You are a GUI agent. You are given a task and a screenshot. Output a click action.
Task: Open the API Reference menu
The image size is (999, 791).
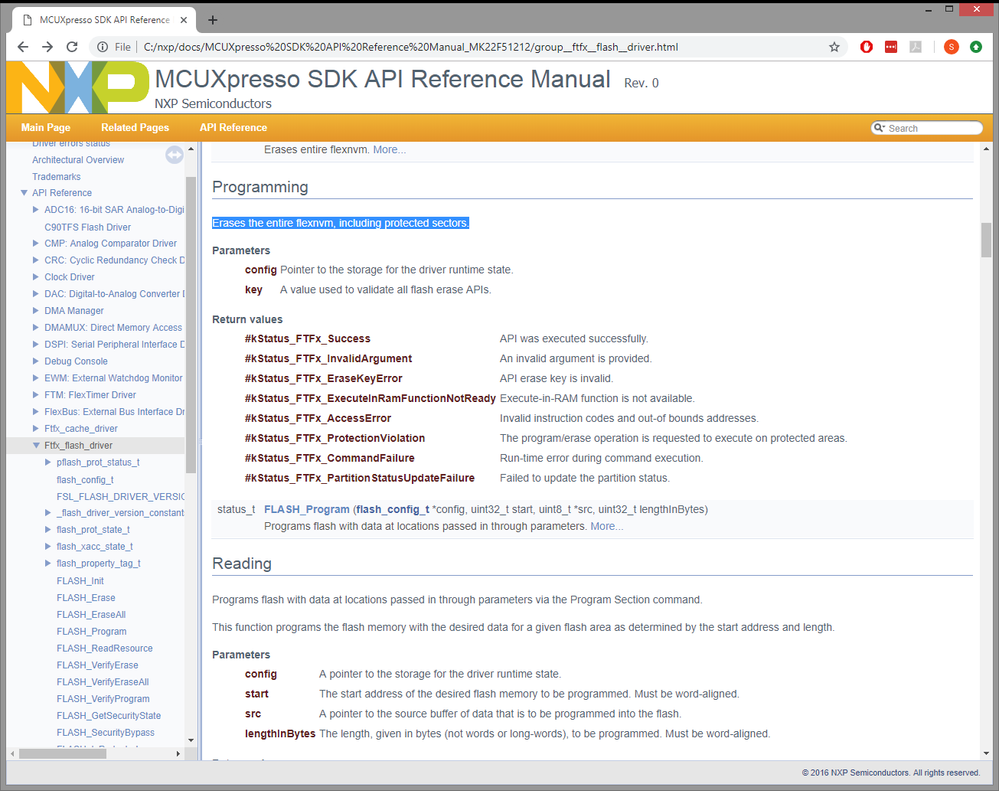click(233, 127)
